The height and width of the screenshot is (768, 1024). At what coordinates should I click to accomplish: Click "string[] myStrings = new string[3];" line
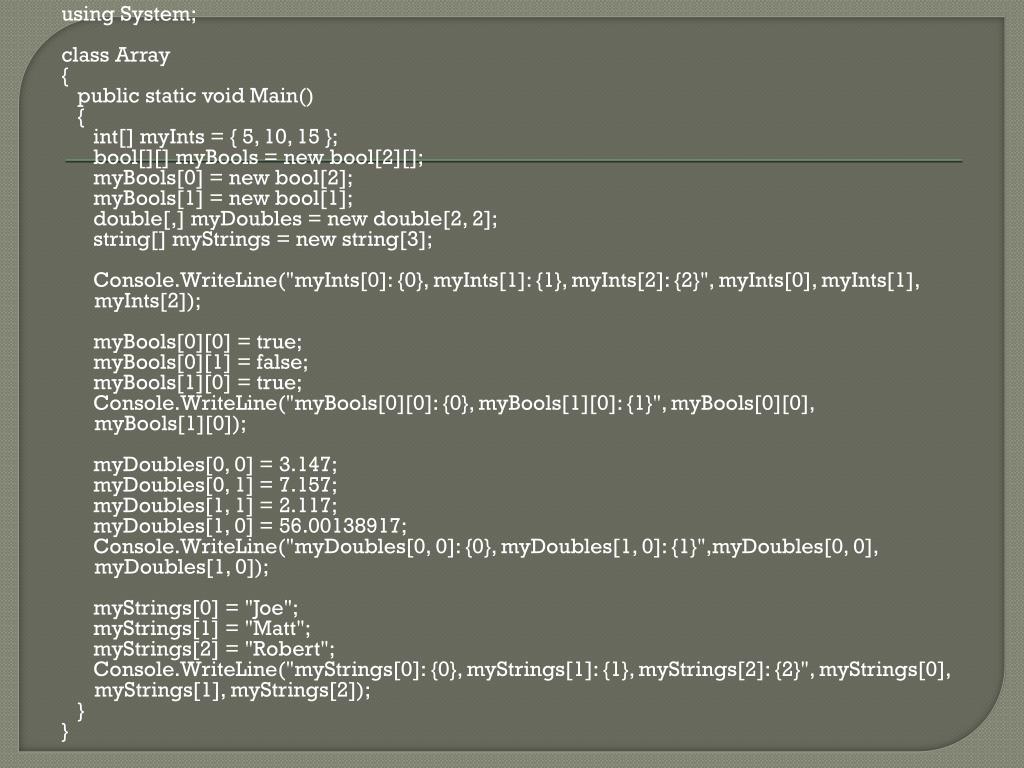coord(263,239)
